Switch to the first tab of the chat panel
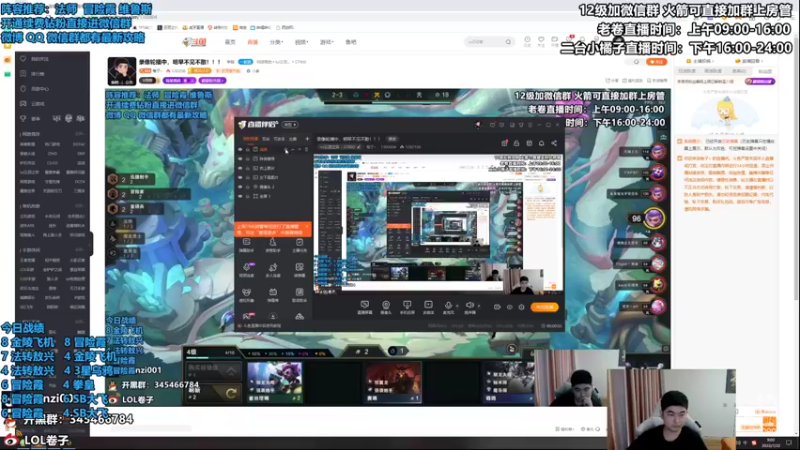This screenshot has width=800, height=450. point(687,71)
